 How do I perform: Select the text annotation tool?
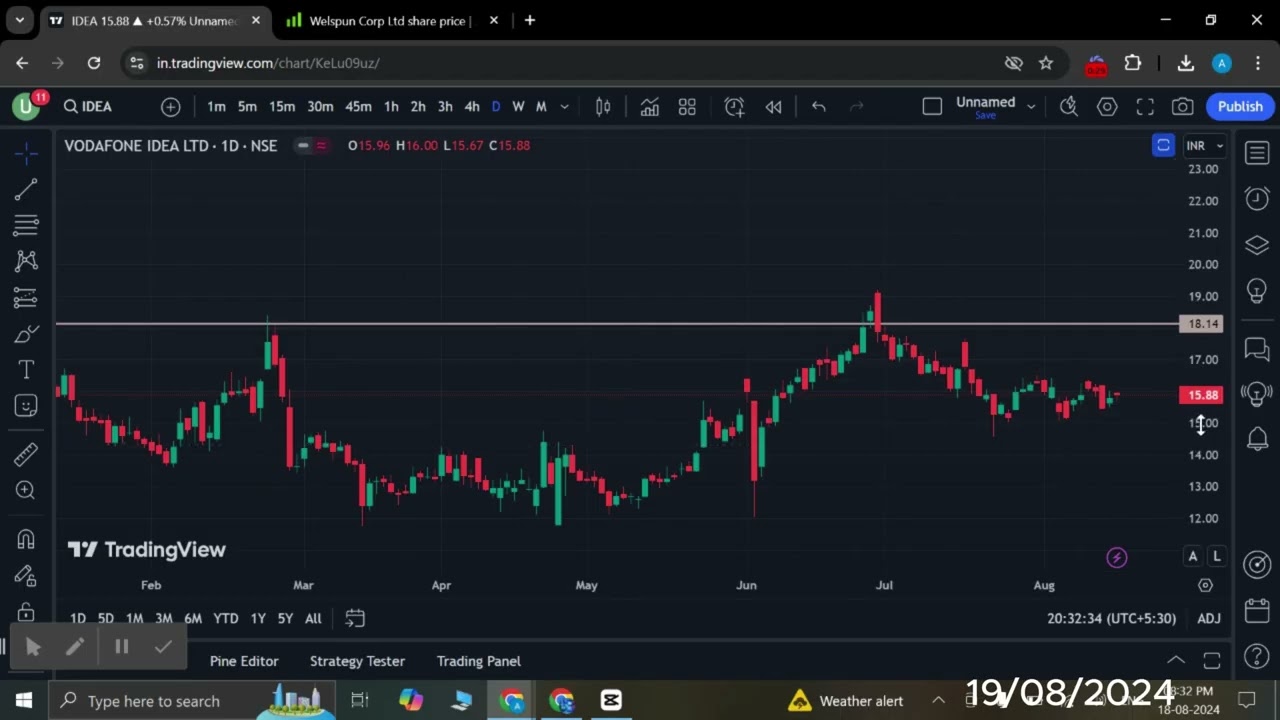(27, 370)
